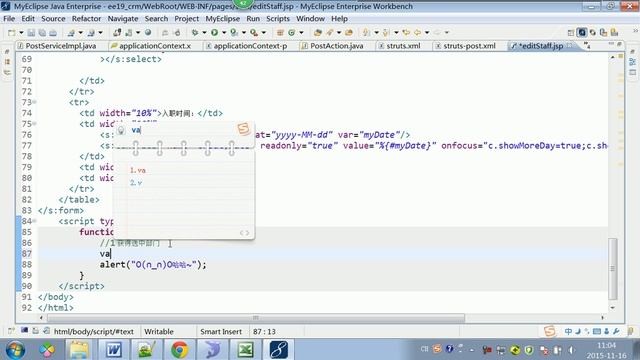This screenshot has height=360, width=640.
Task: Switch to PostAction.java editor tab
Action: pos(336,46)
